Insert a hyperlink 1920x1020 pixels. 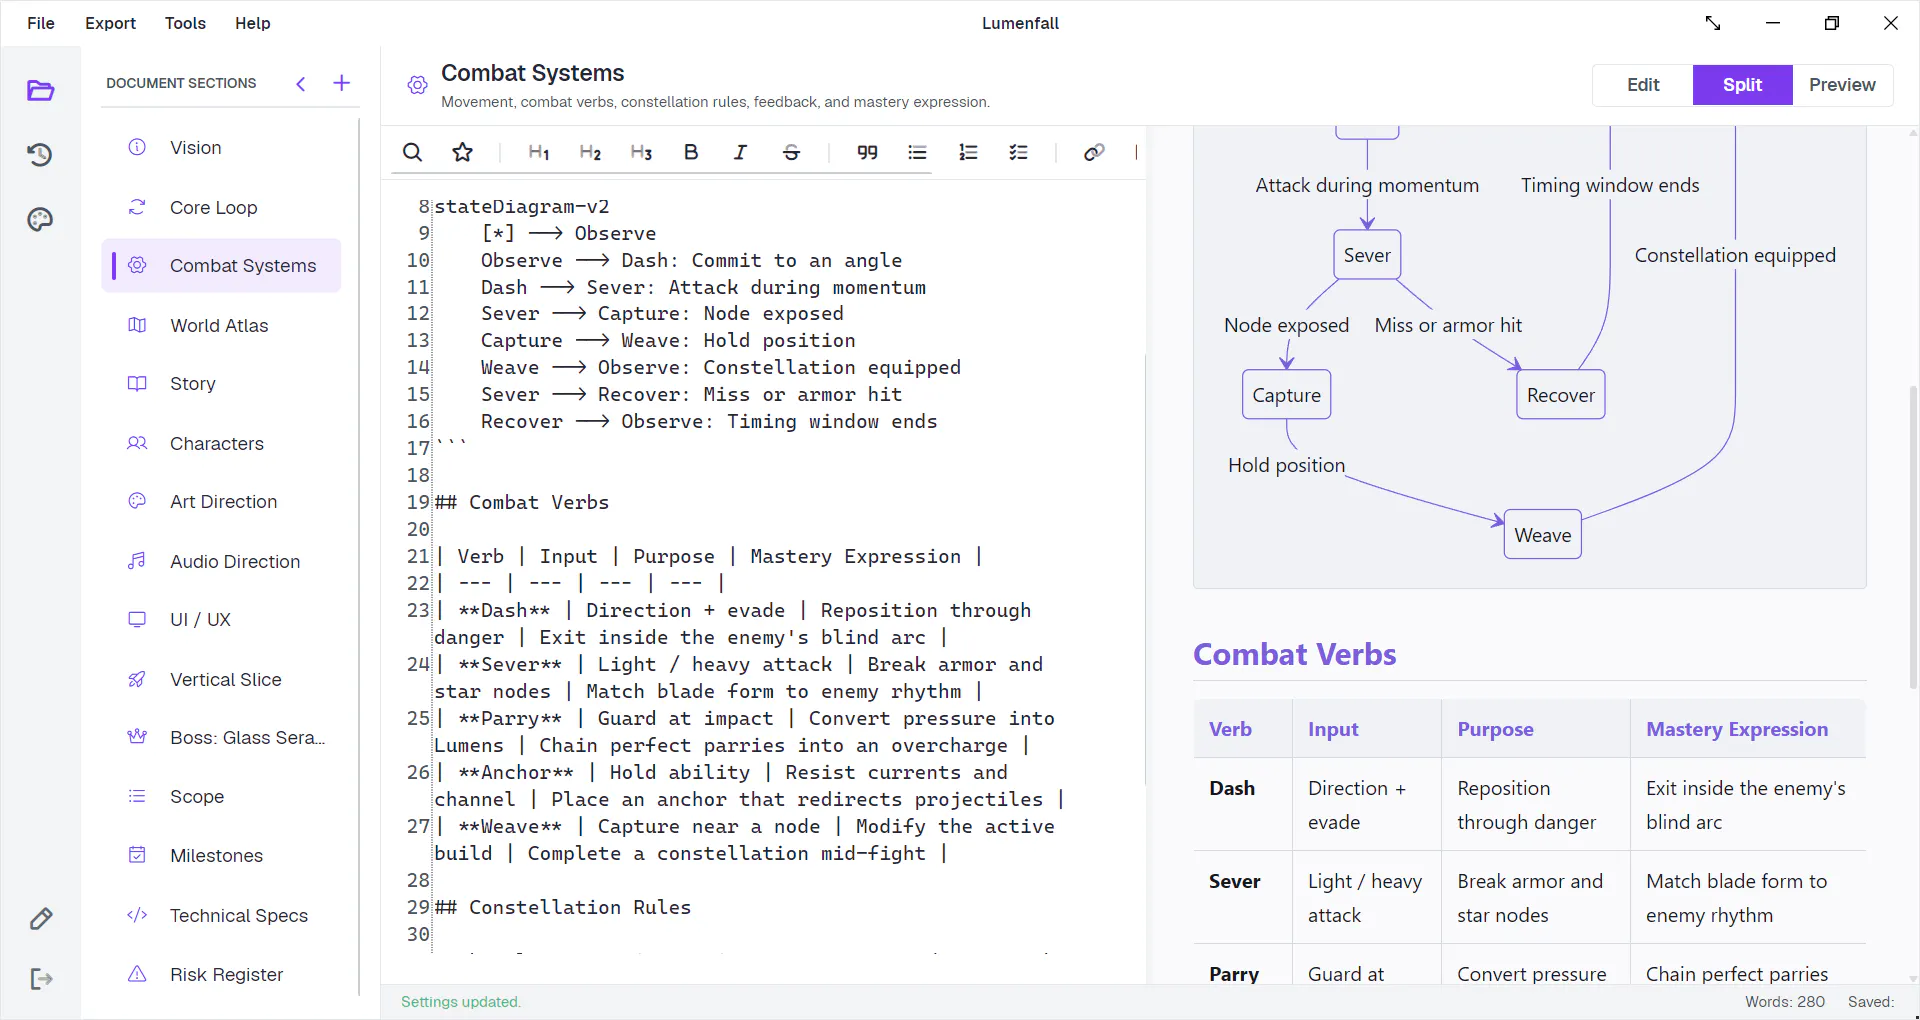(x=1094, y=152)
